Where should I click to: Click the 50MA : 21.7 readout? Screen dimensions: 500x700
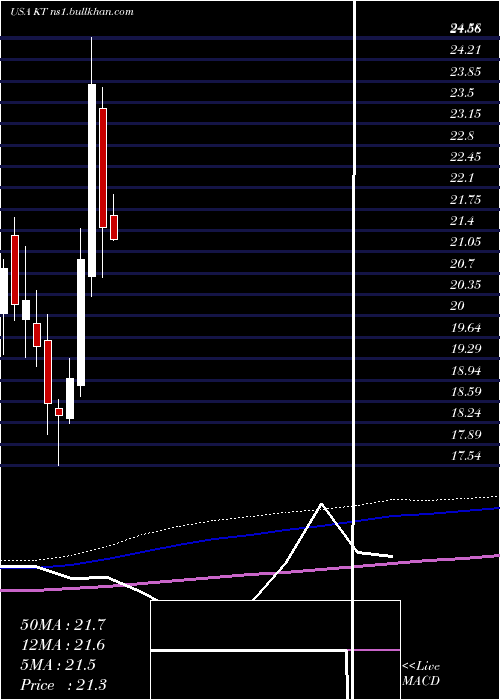[x=63, y=625]
